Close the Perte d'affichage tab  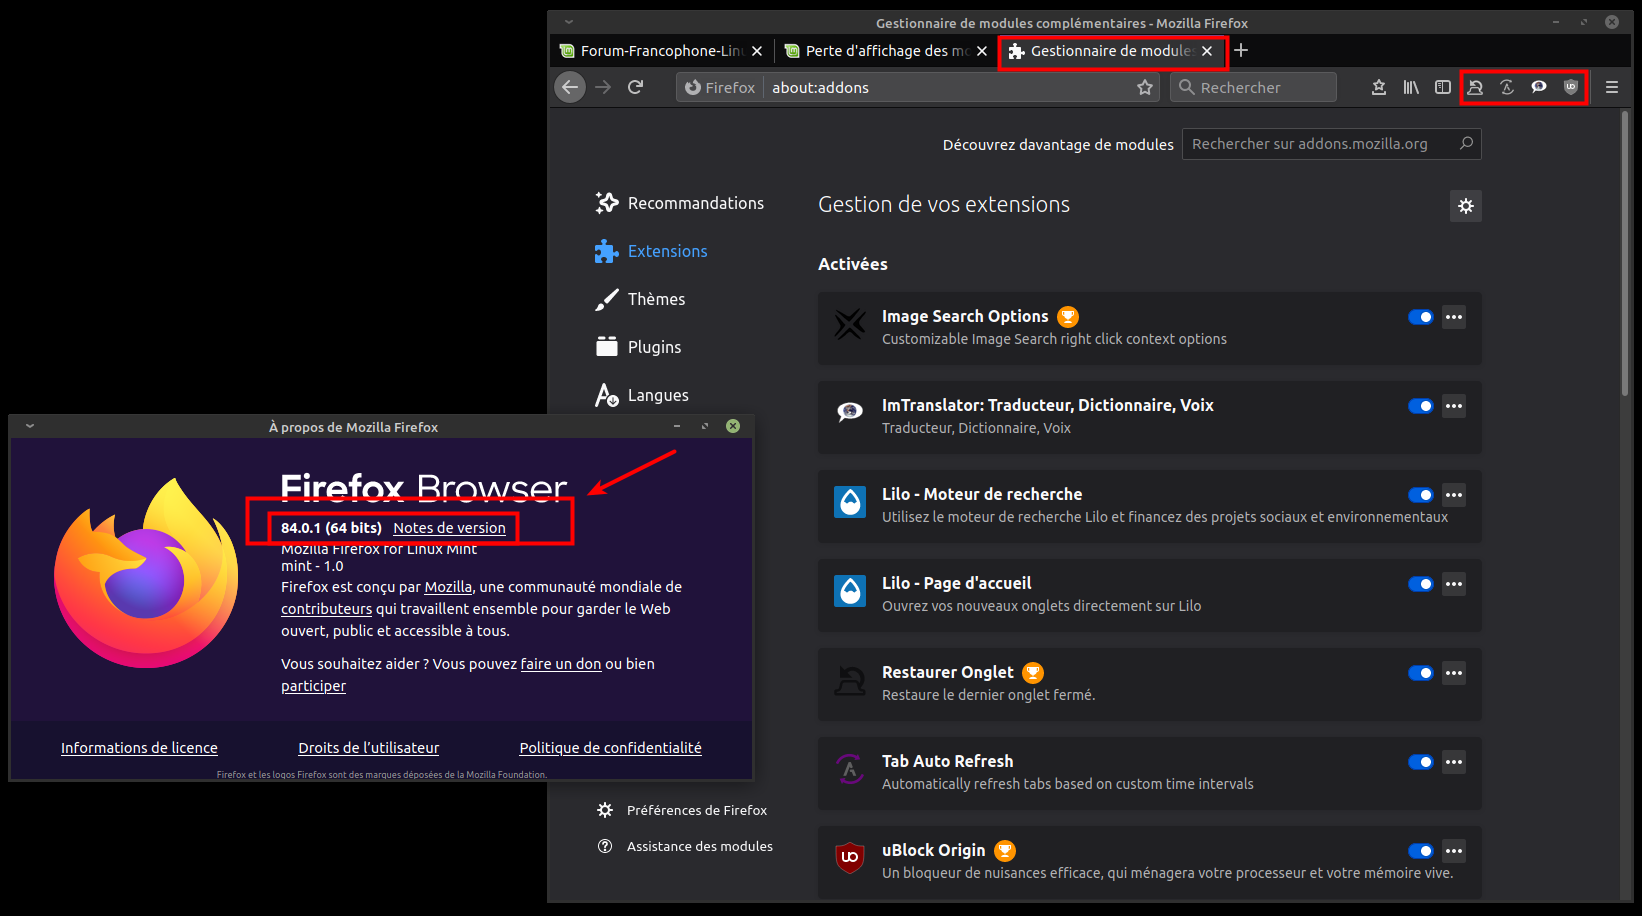coord(982,51)
